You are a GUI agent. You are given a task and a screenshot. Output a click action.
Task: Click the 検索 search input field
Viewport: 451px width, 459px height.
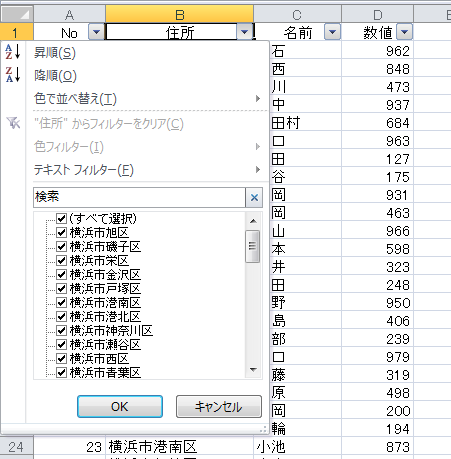pos(139,197)
